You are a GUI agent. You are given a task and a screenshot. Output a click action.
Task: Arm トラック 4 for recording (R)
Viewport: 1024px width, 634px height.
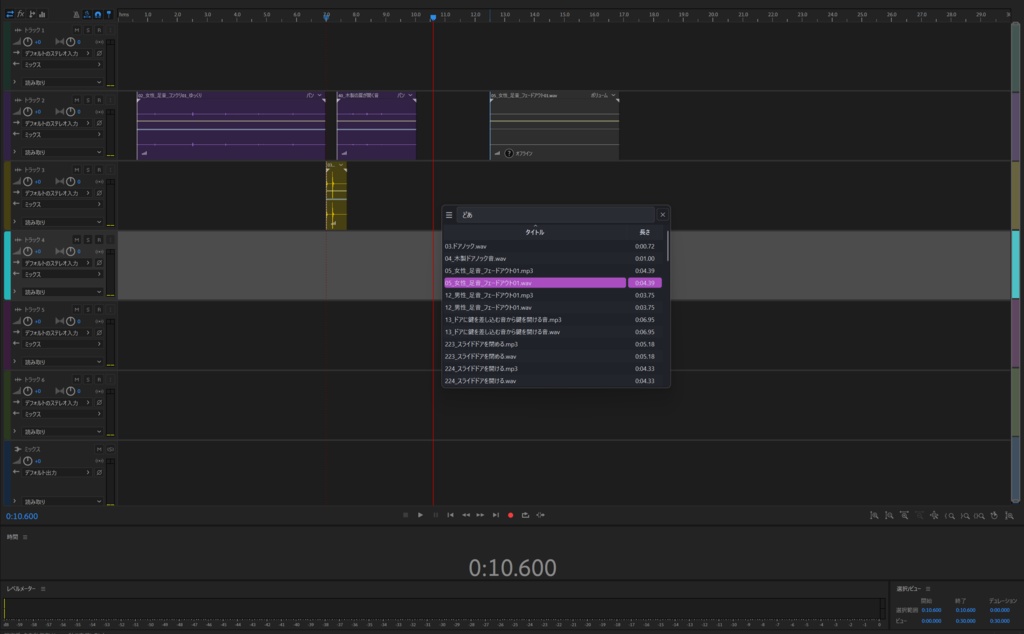tap(99, 240)
